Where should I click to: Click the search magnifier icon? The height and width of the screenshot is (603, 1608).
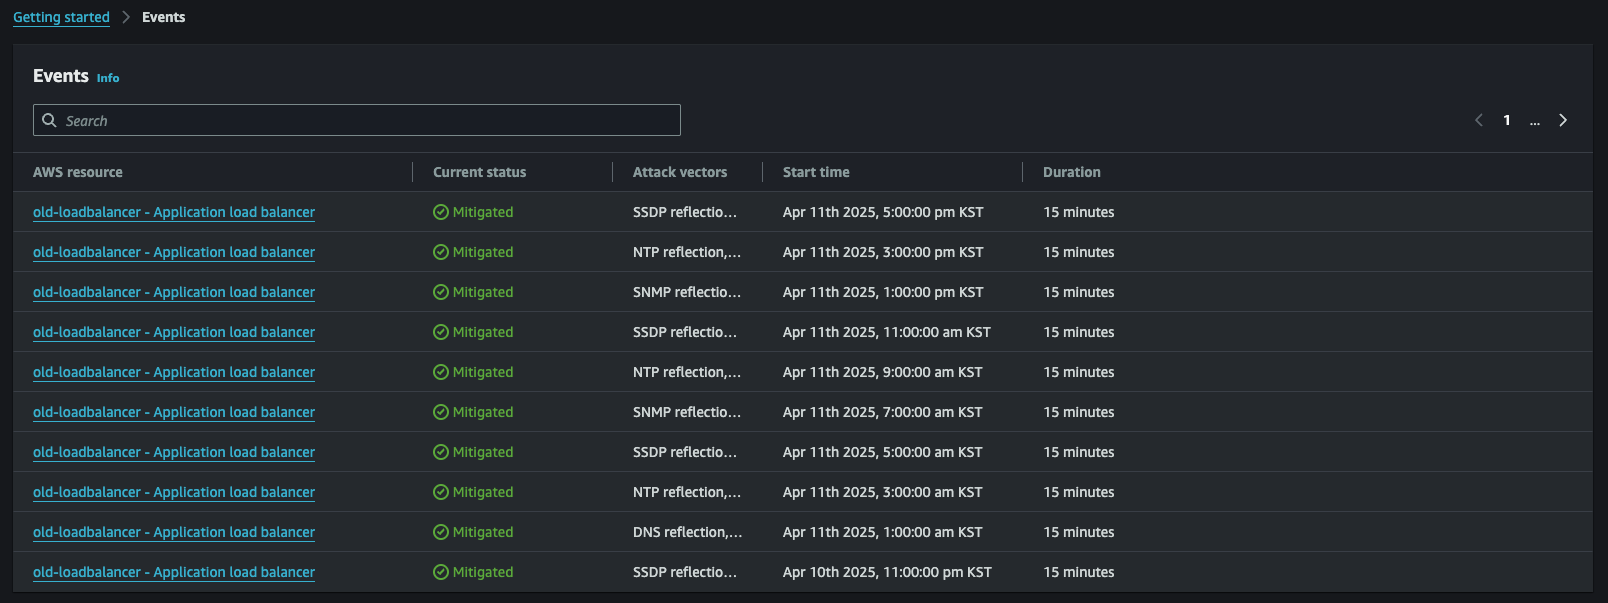pos(49,120)
